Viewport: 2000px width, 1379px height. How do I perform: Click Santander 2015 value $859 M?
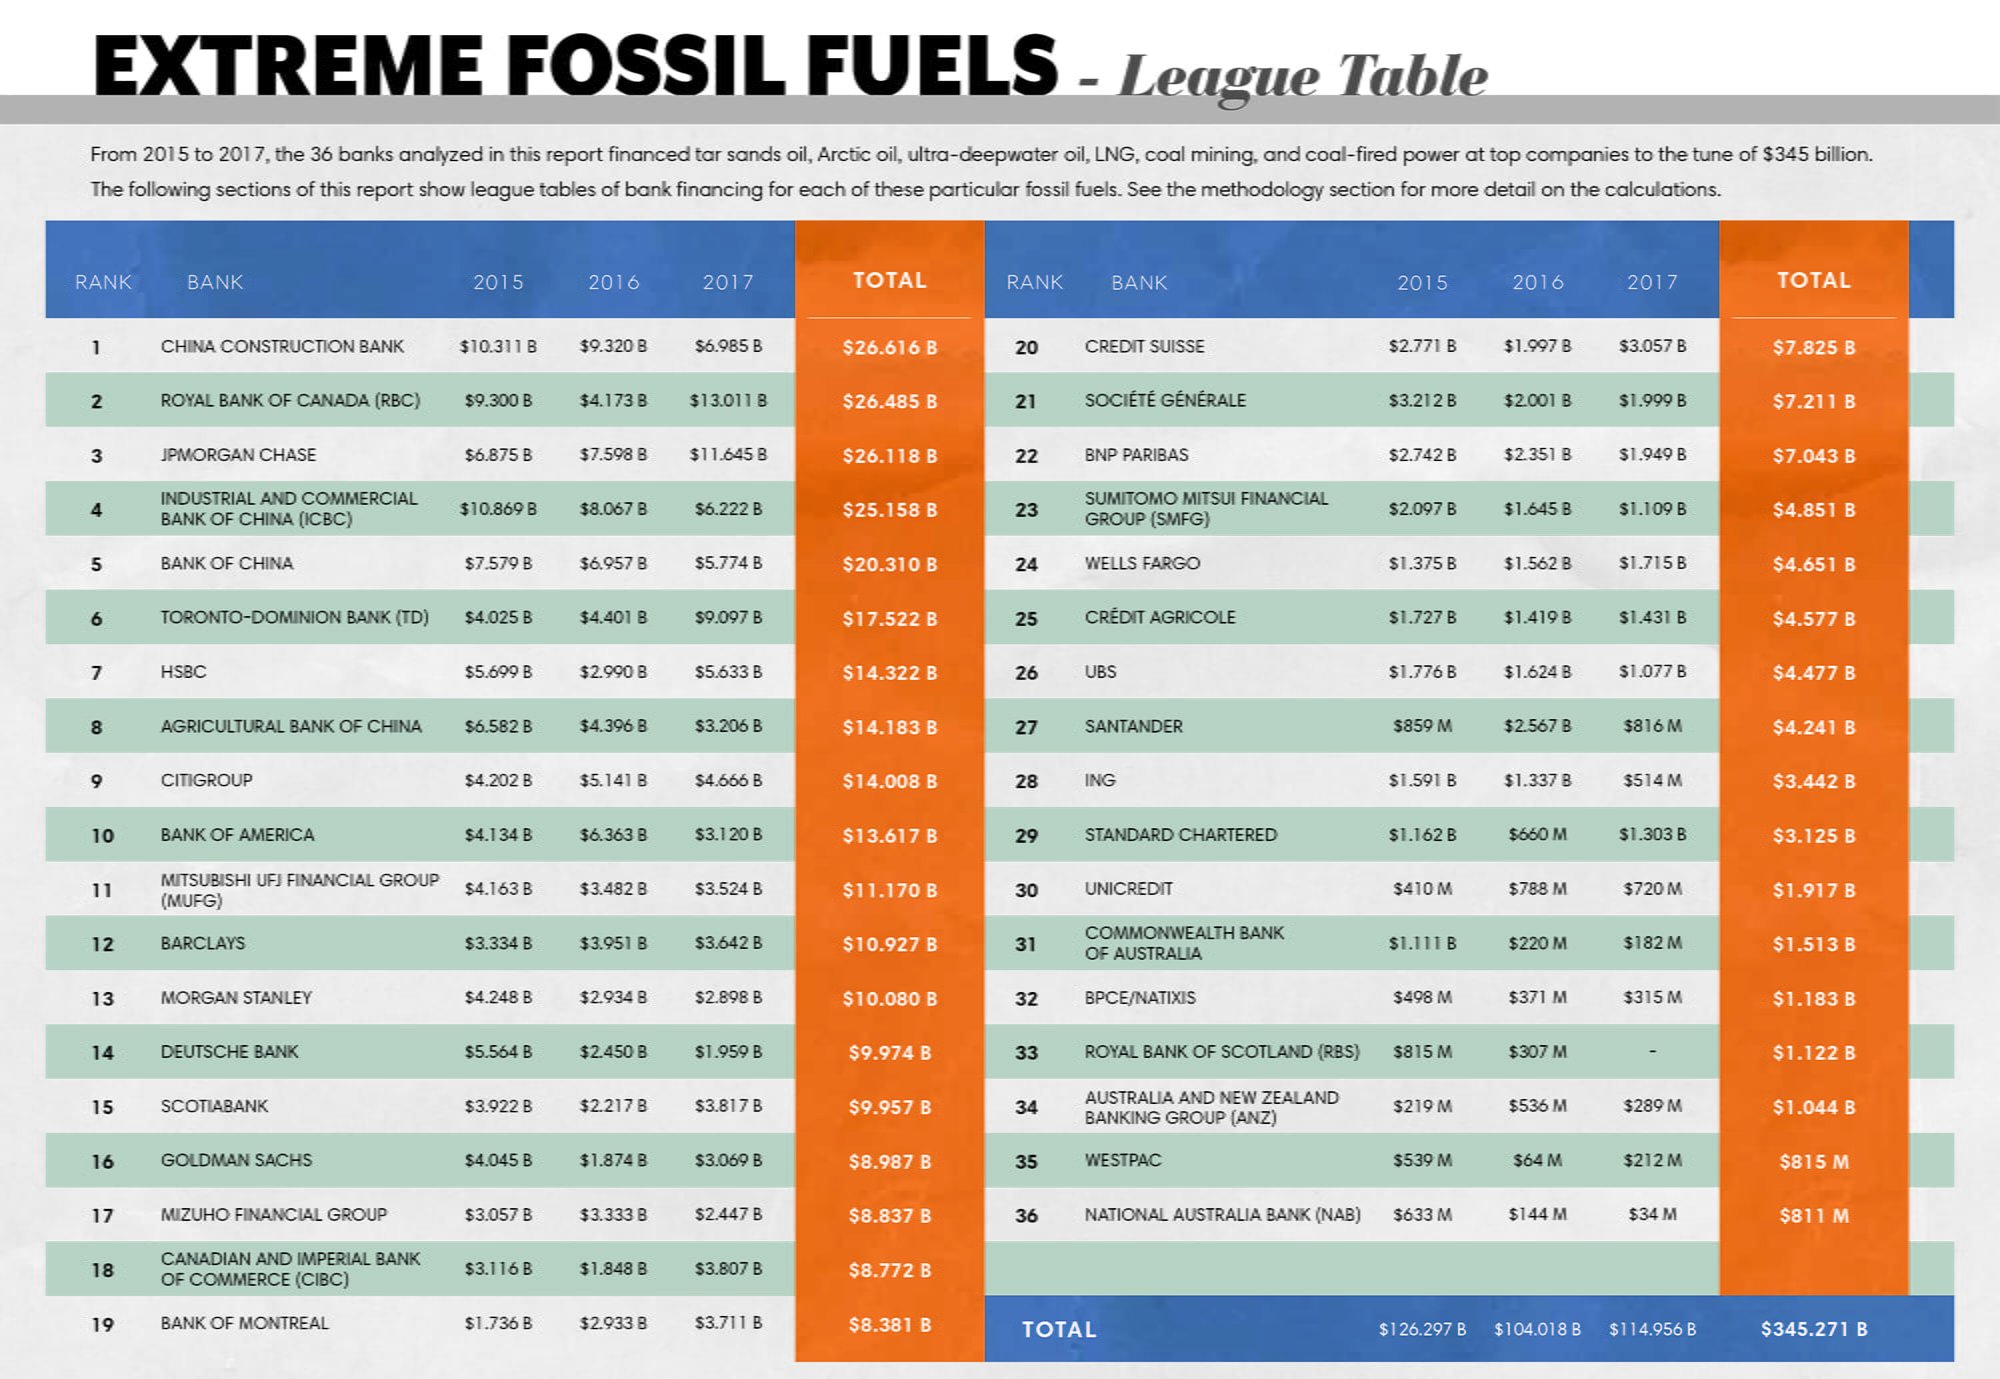[1422, 726]
